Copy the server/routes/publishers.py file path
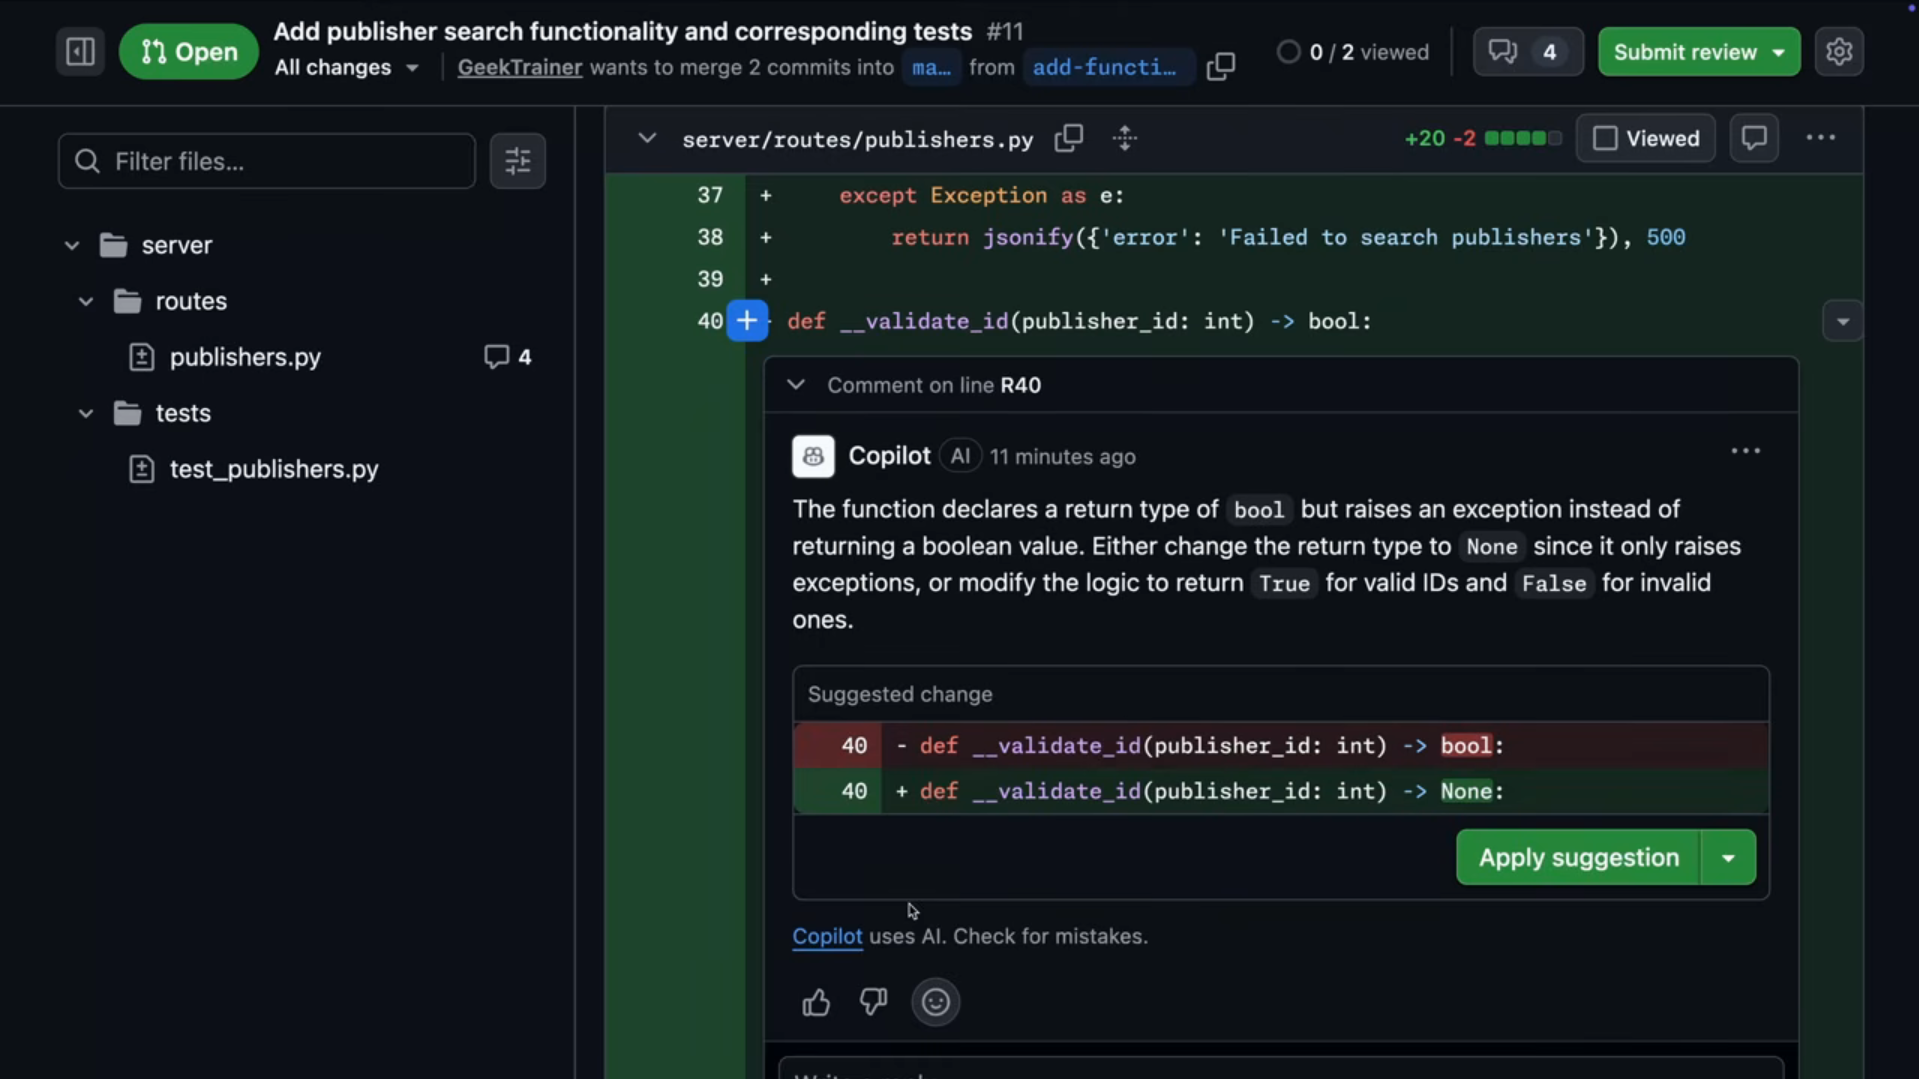The image size is (1919, 1079). tap(1069, 138)
